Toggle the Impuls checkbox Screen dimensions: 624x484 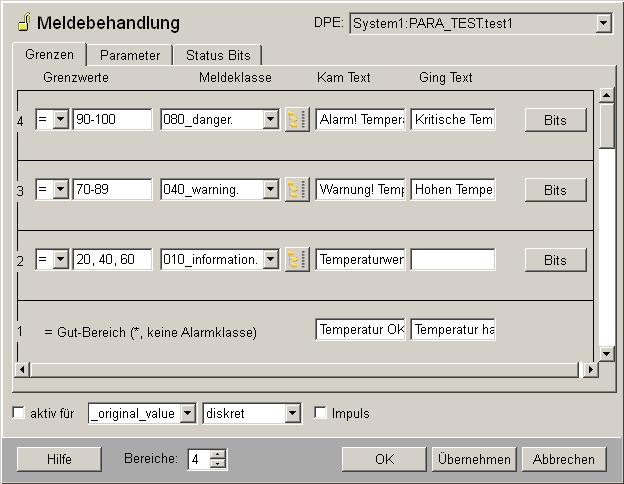320,413
